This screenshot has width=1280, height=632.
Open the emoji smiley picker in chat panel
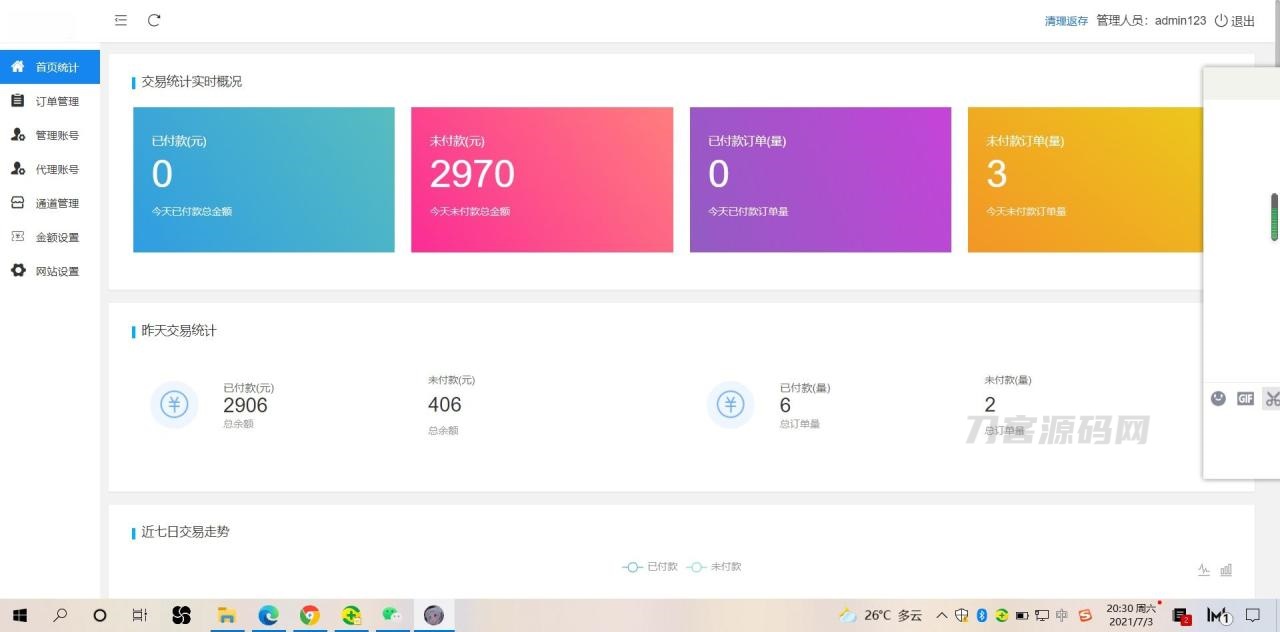point(1218,398)
